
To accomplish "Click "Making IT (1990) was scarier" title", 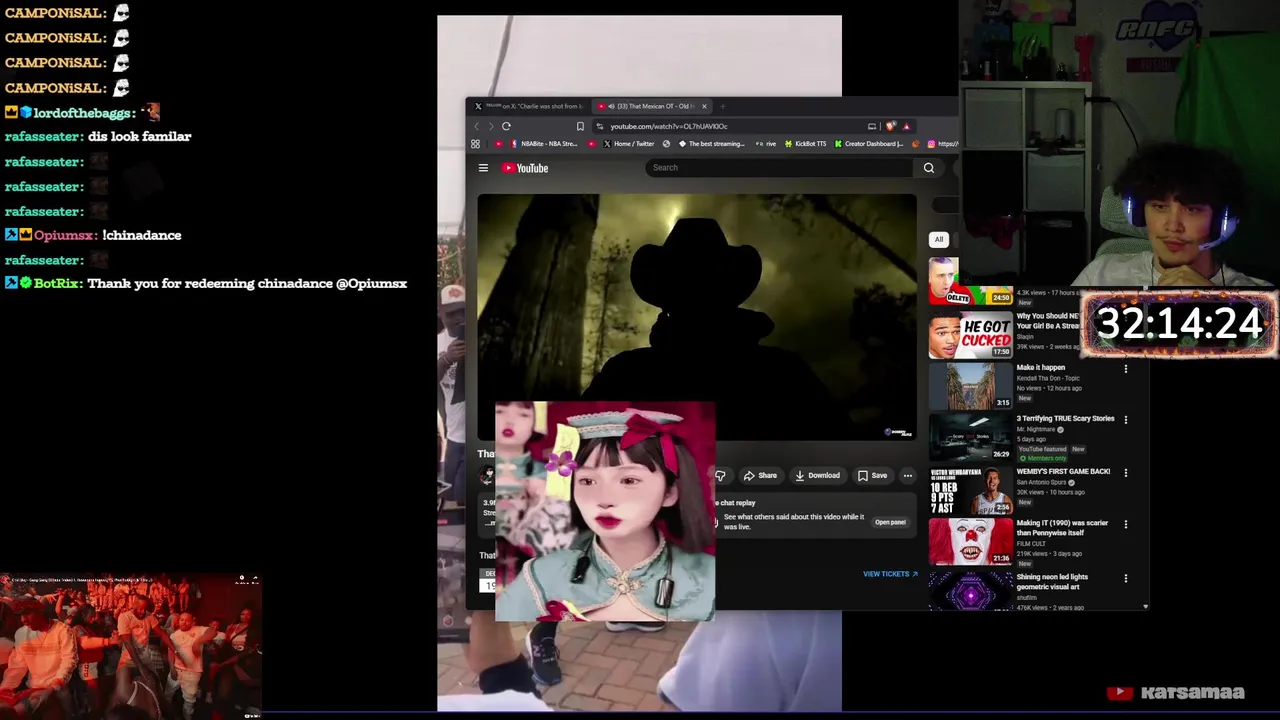I will (1062, 528).
